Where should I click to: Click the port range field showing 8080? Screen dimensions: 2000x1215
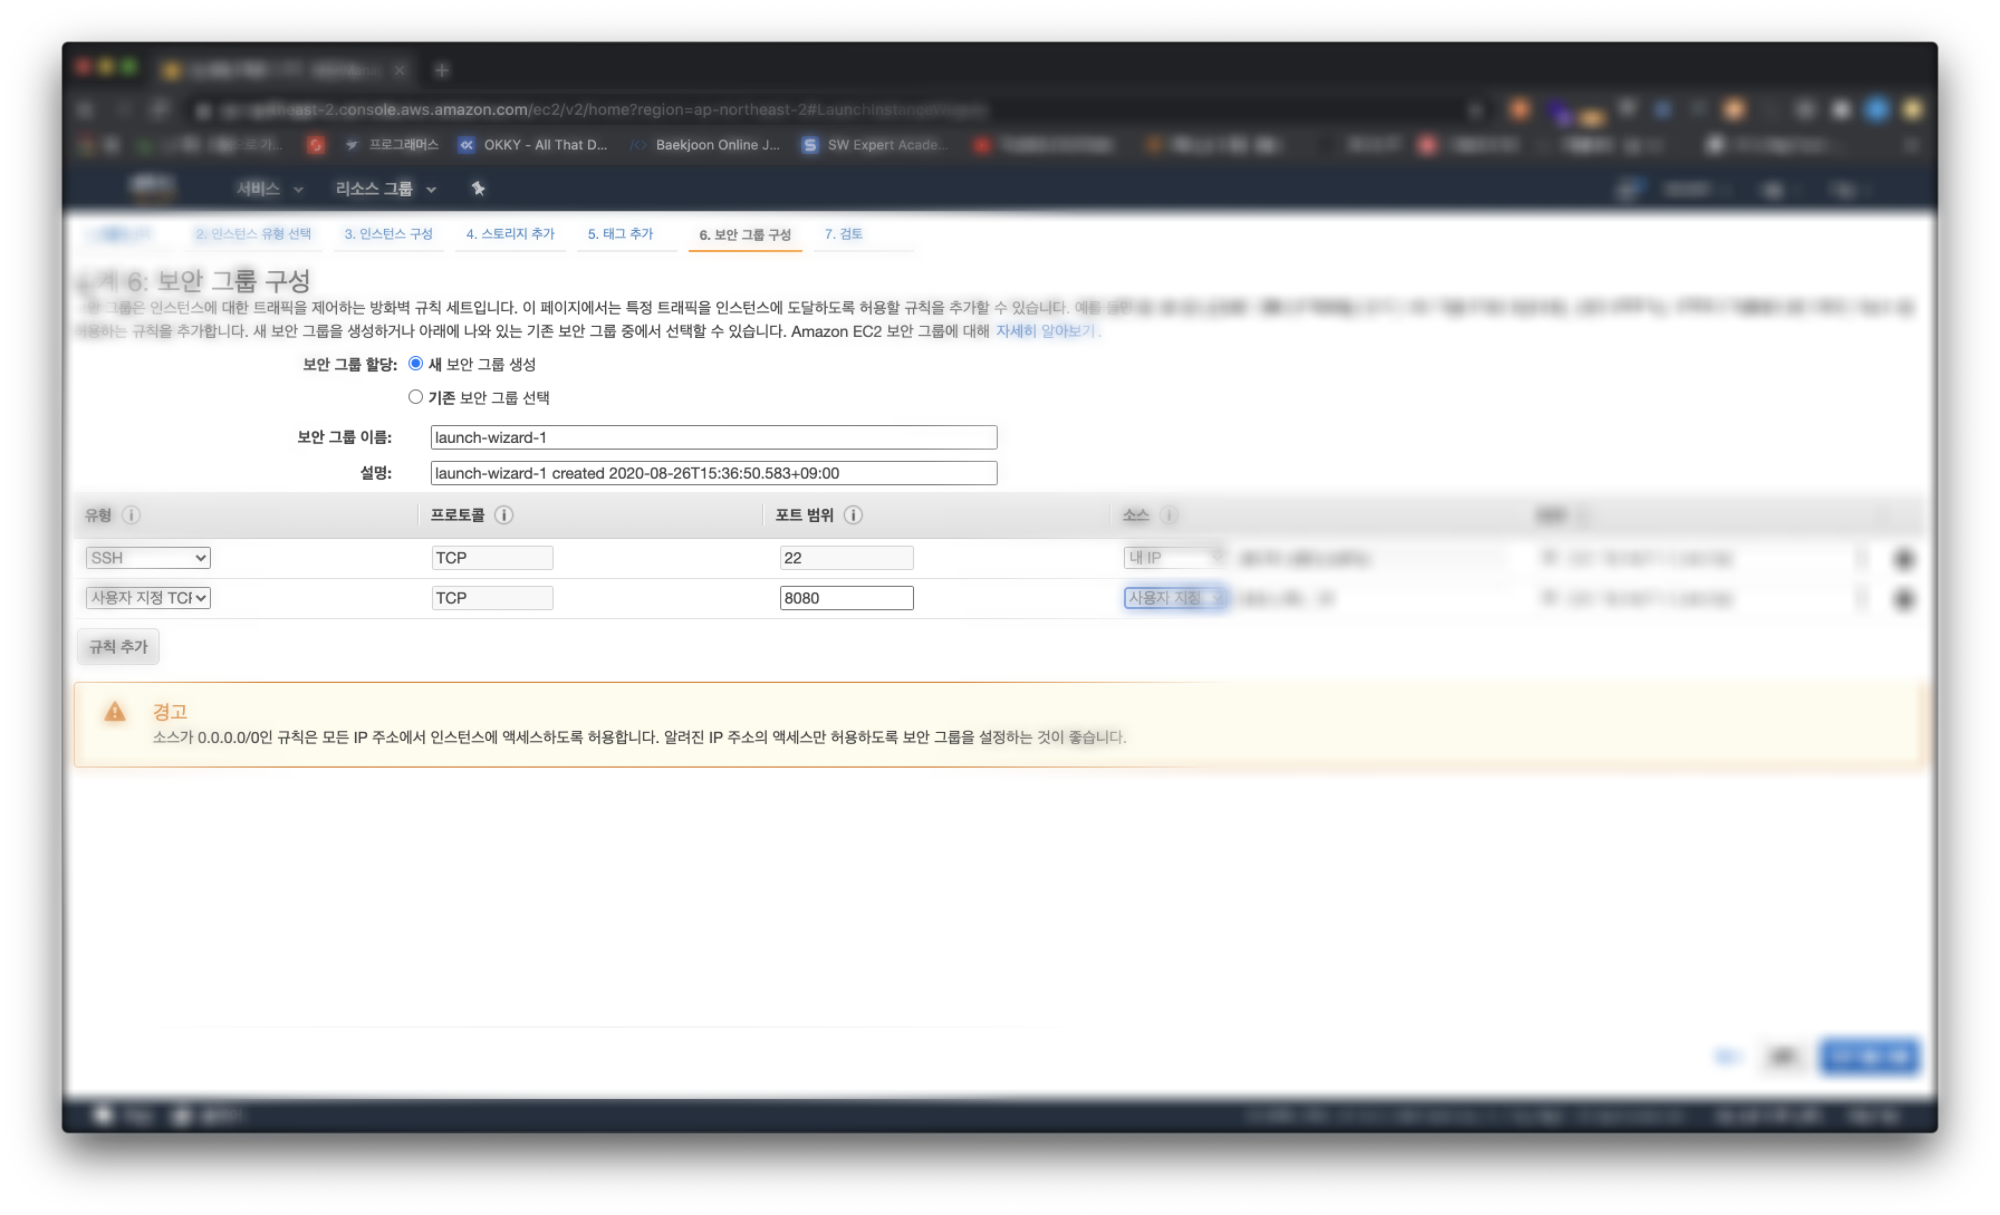(x=846, y=598)
